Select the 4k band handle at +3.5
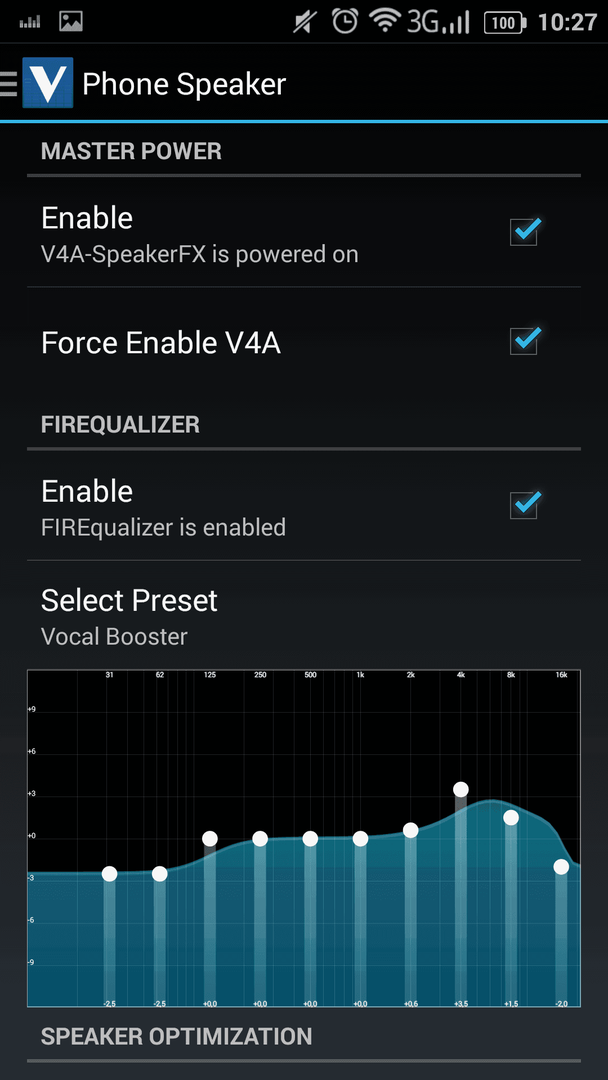 [x=461, y=789]
